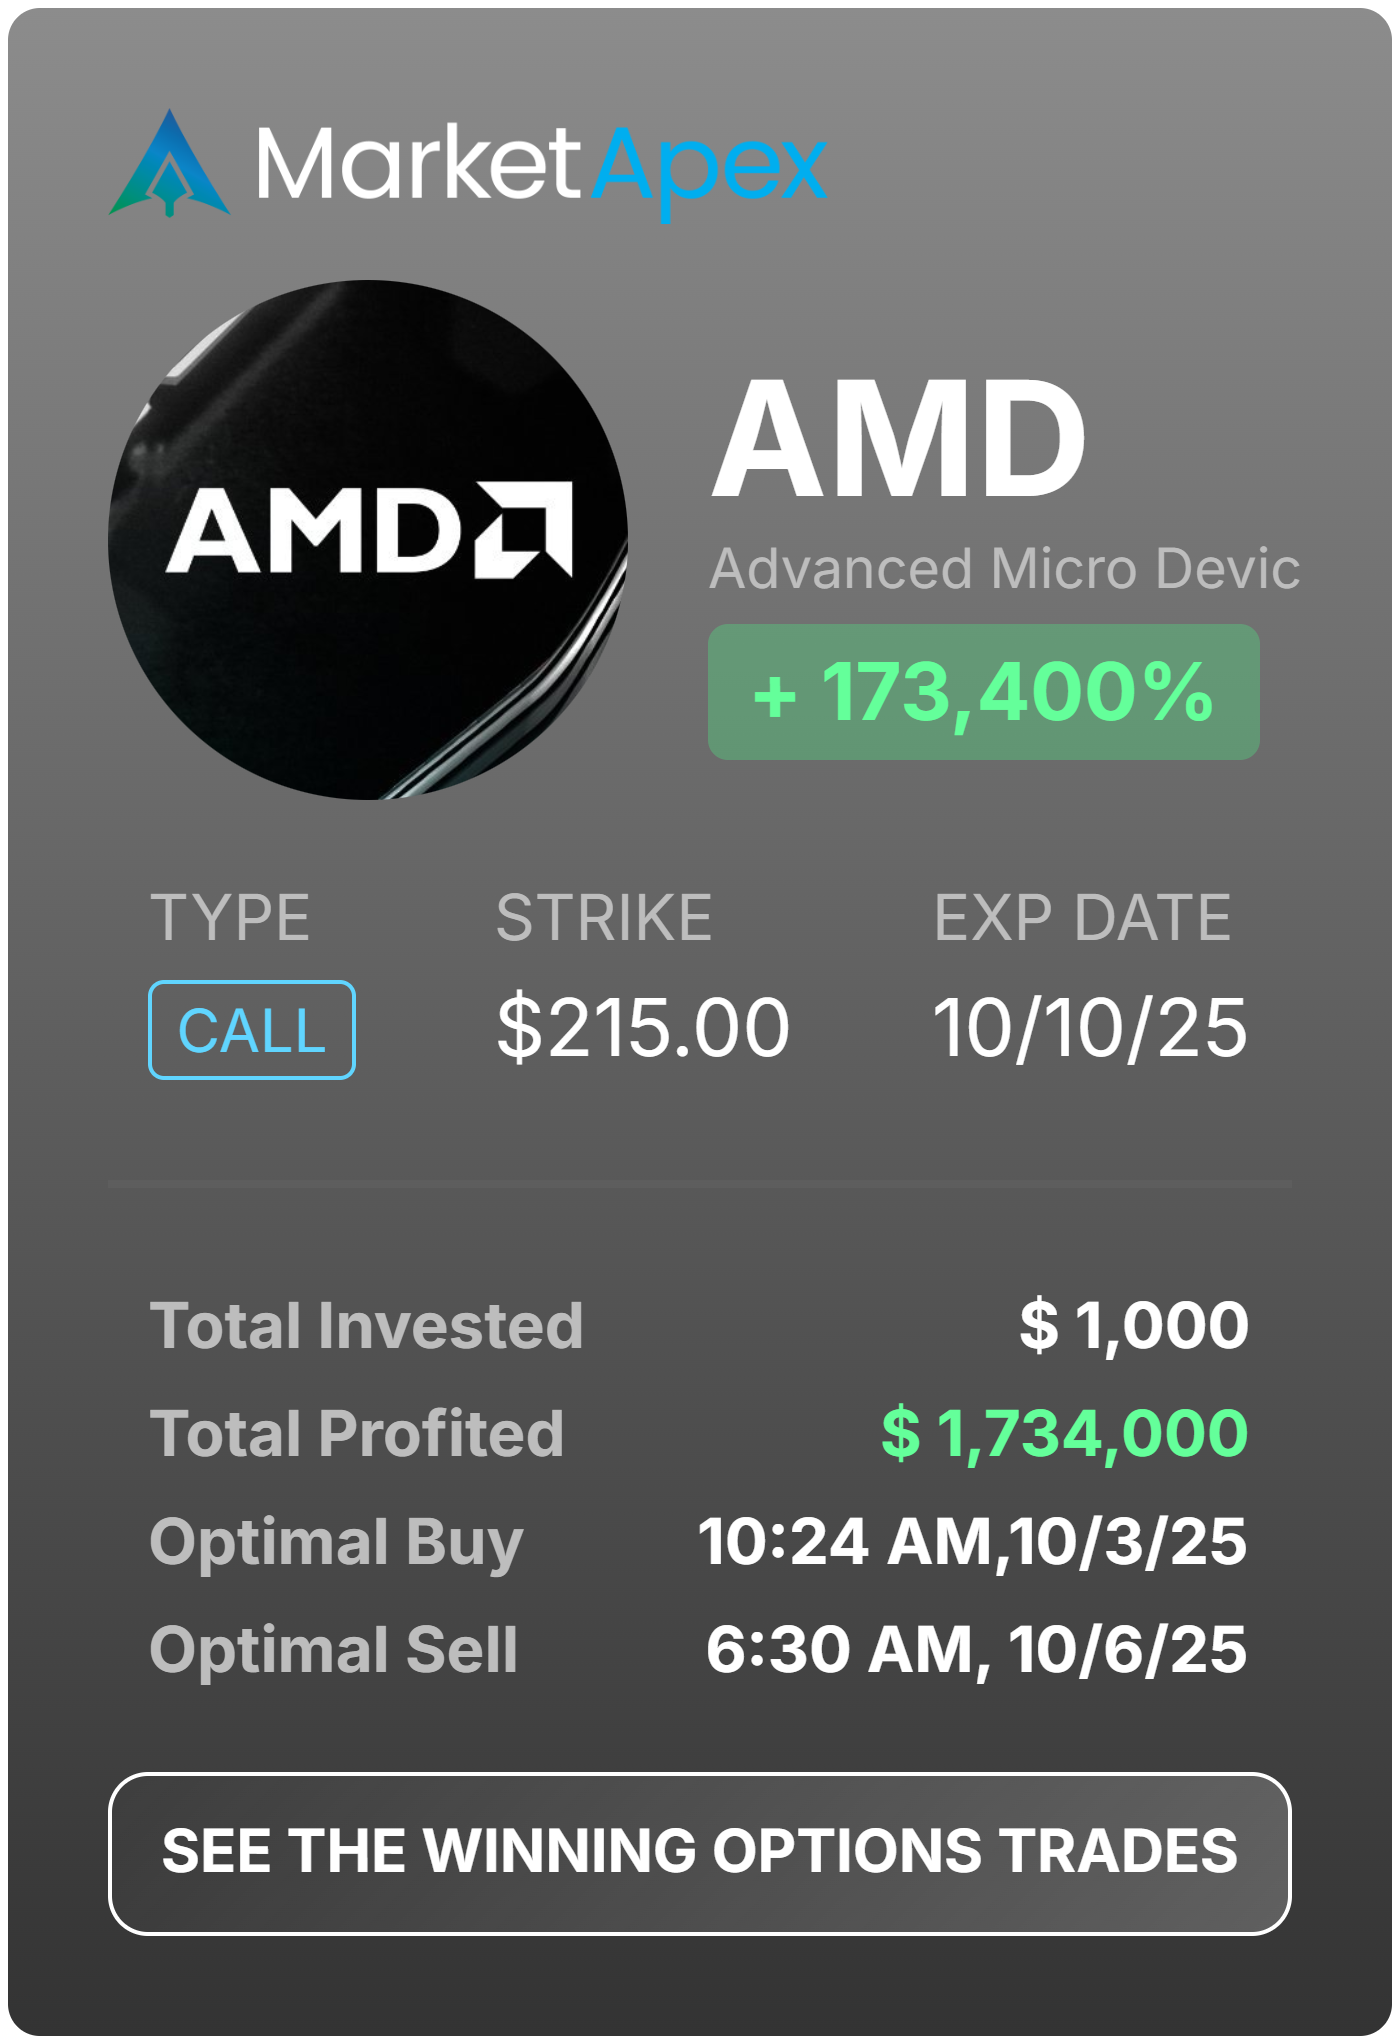Click the green $ 1,734,000 profit amount
The height and width of the screenshot is (2044, 1400).
[x=1064, y=1433]
